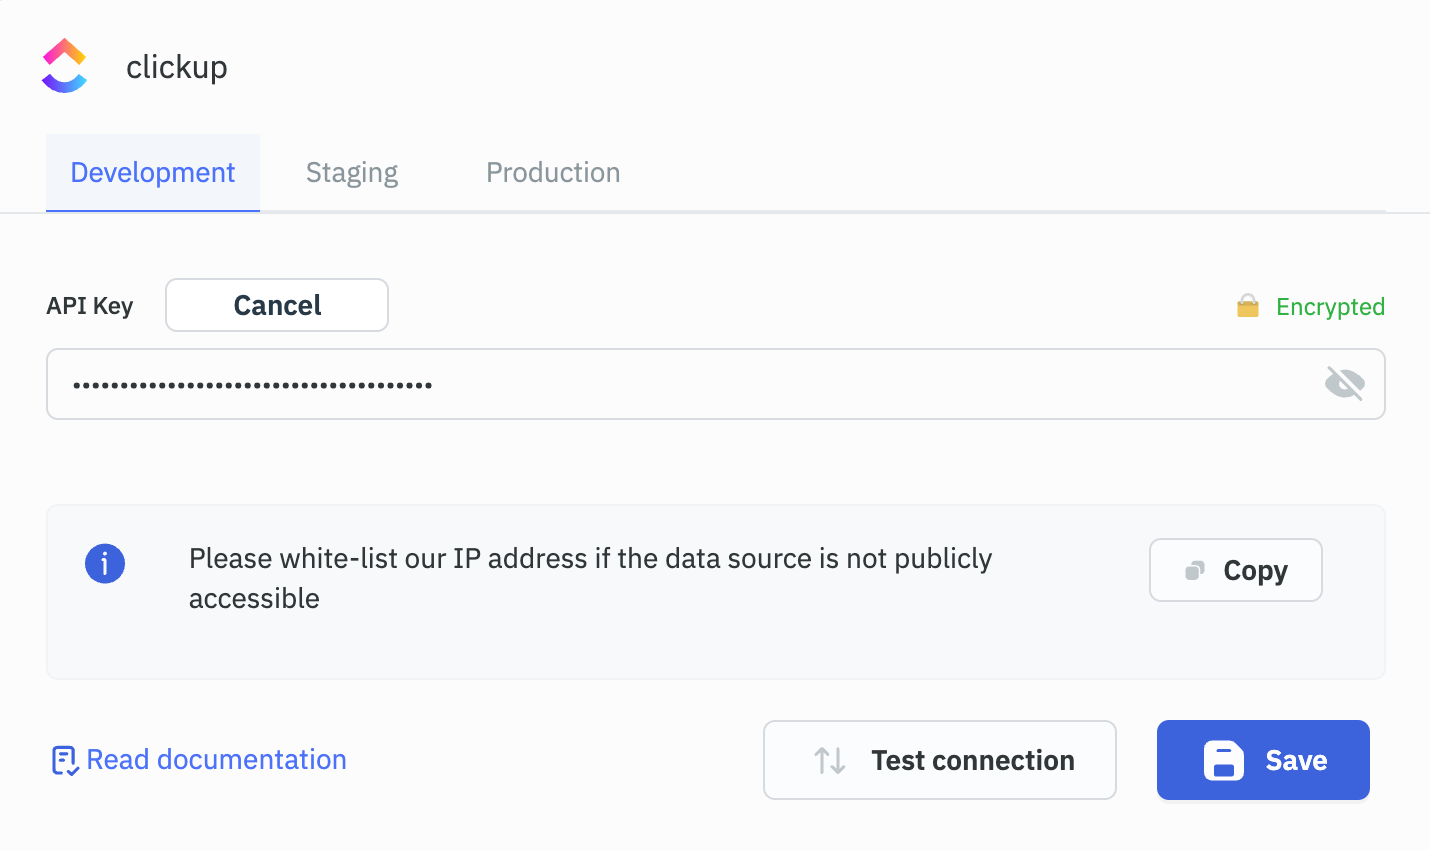
Task: Save the API key configuration
Action: point(1262,760)
